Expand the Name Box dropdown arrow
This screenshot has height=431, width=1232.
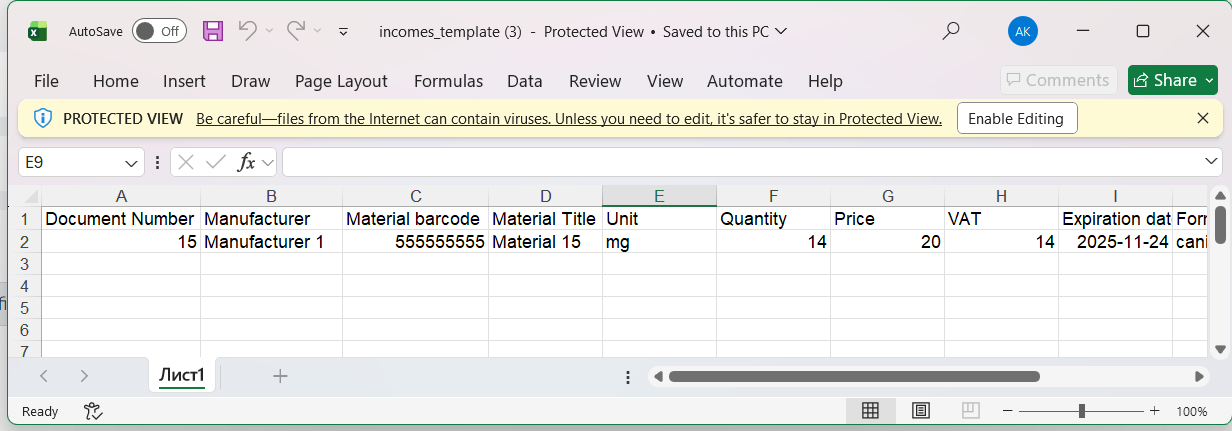click(x=132, y=162)
